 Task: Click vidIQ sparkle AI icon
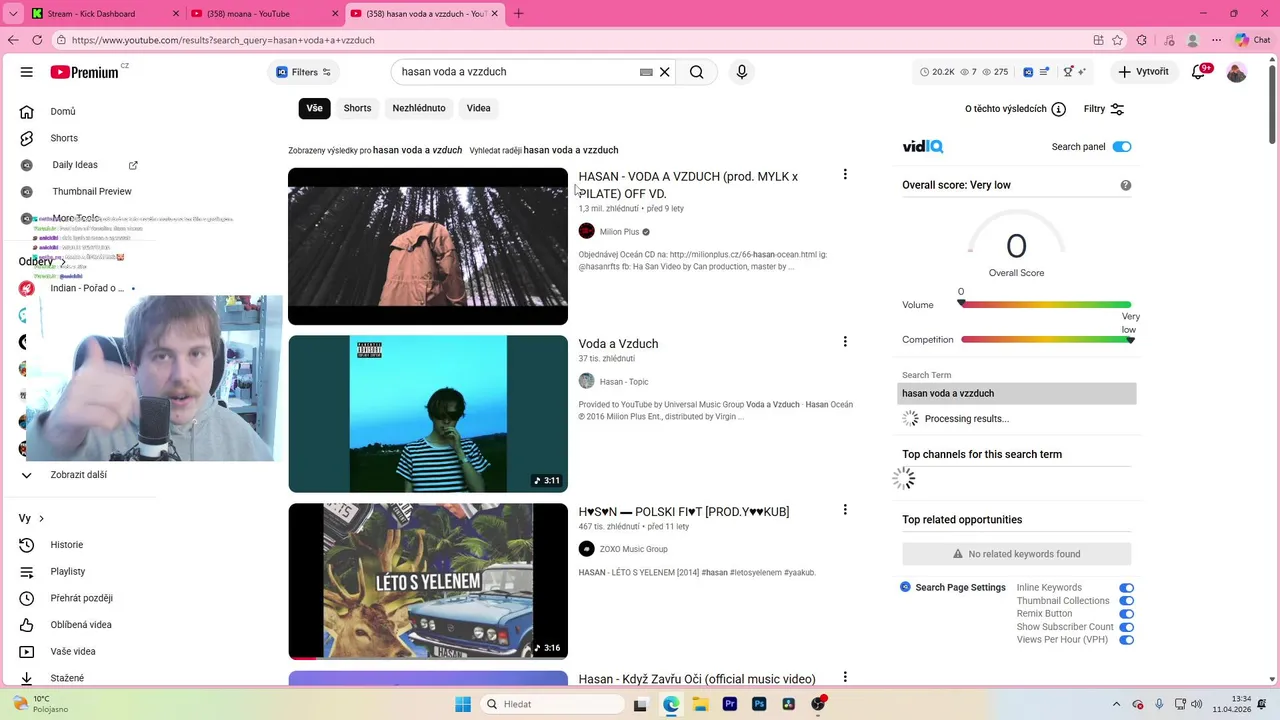coord(1082,72)
